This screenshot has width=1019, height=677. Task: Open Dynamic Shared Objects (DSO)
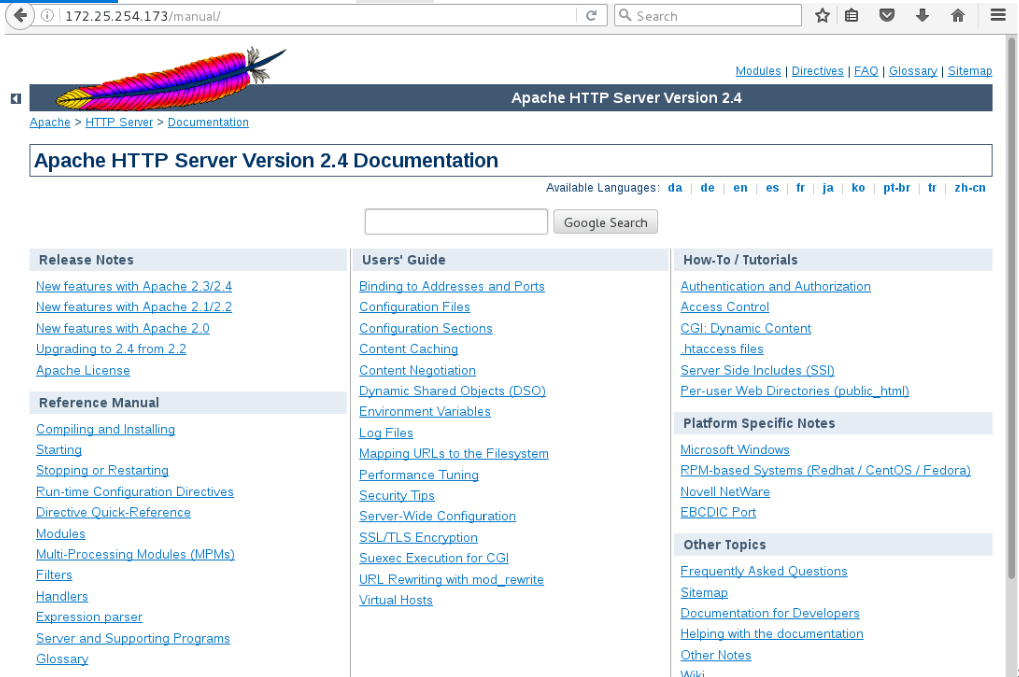(452, 391)
